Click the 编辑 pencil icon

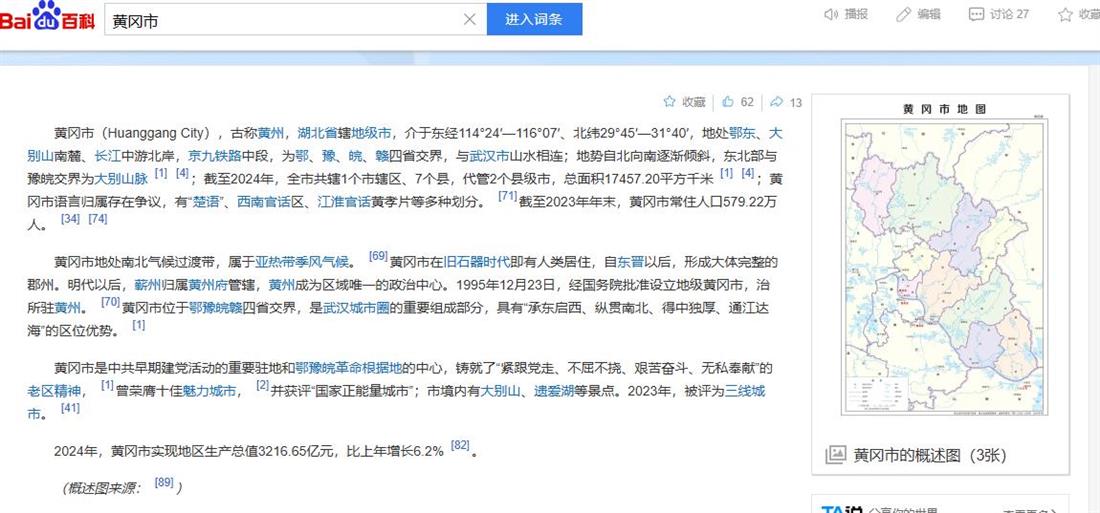[904, 14]
